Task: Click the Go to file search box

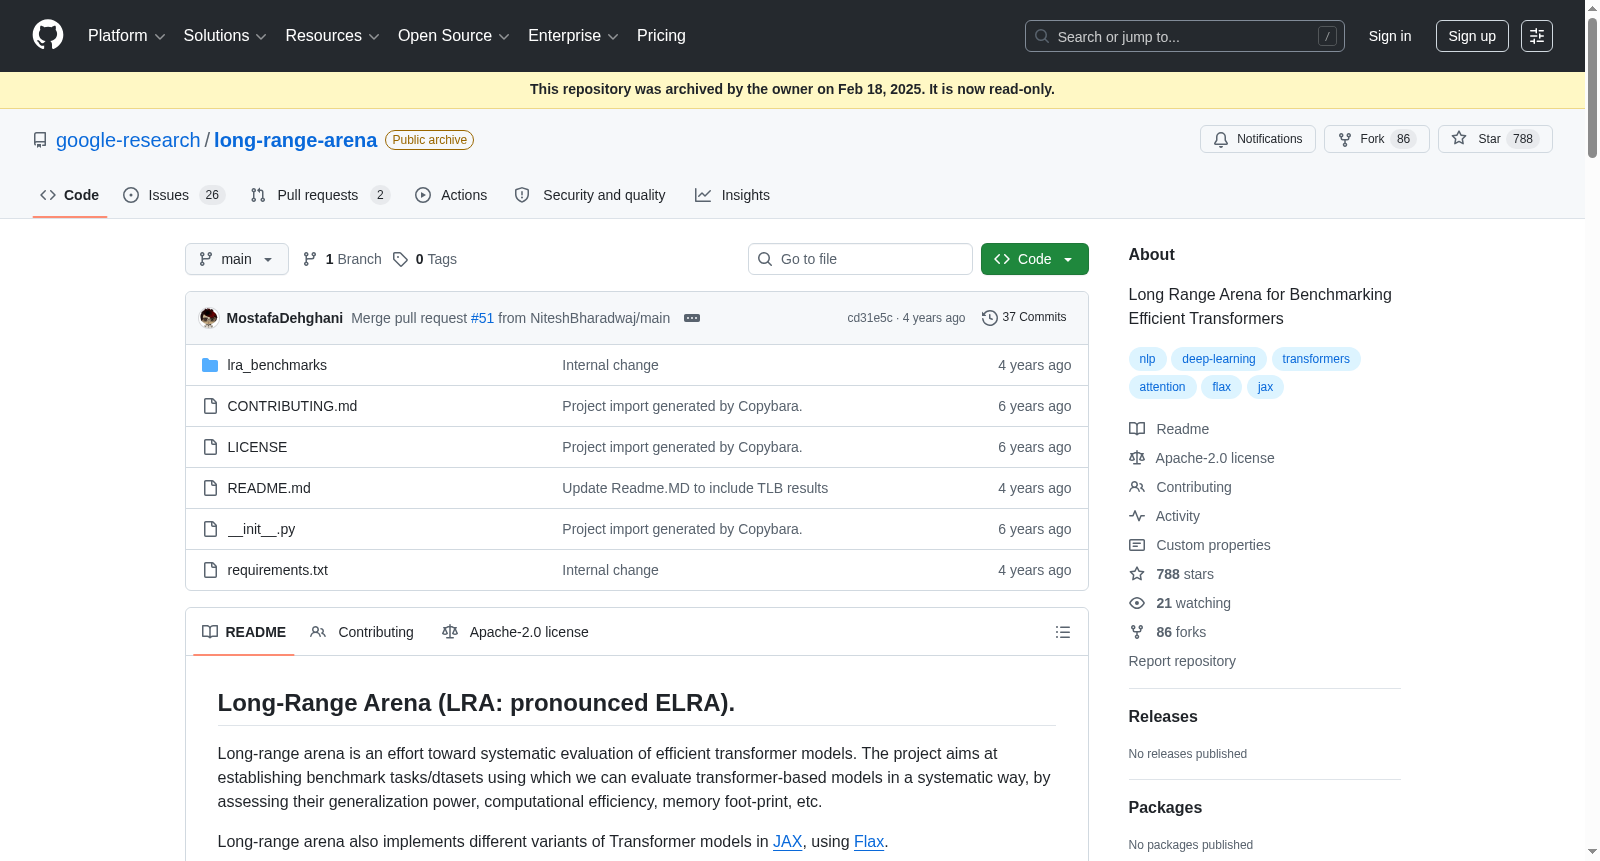Action: [860, 259]
